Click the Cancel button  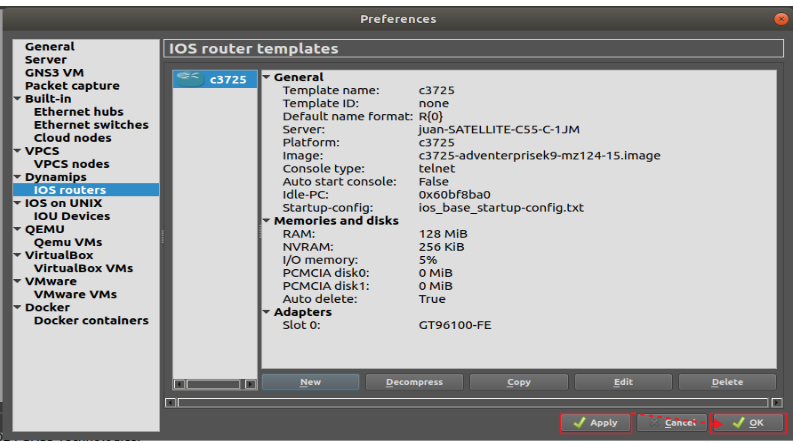point(672,423)
